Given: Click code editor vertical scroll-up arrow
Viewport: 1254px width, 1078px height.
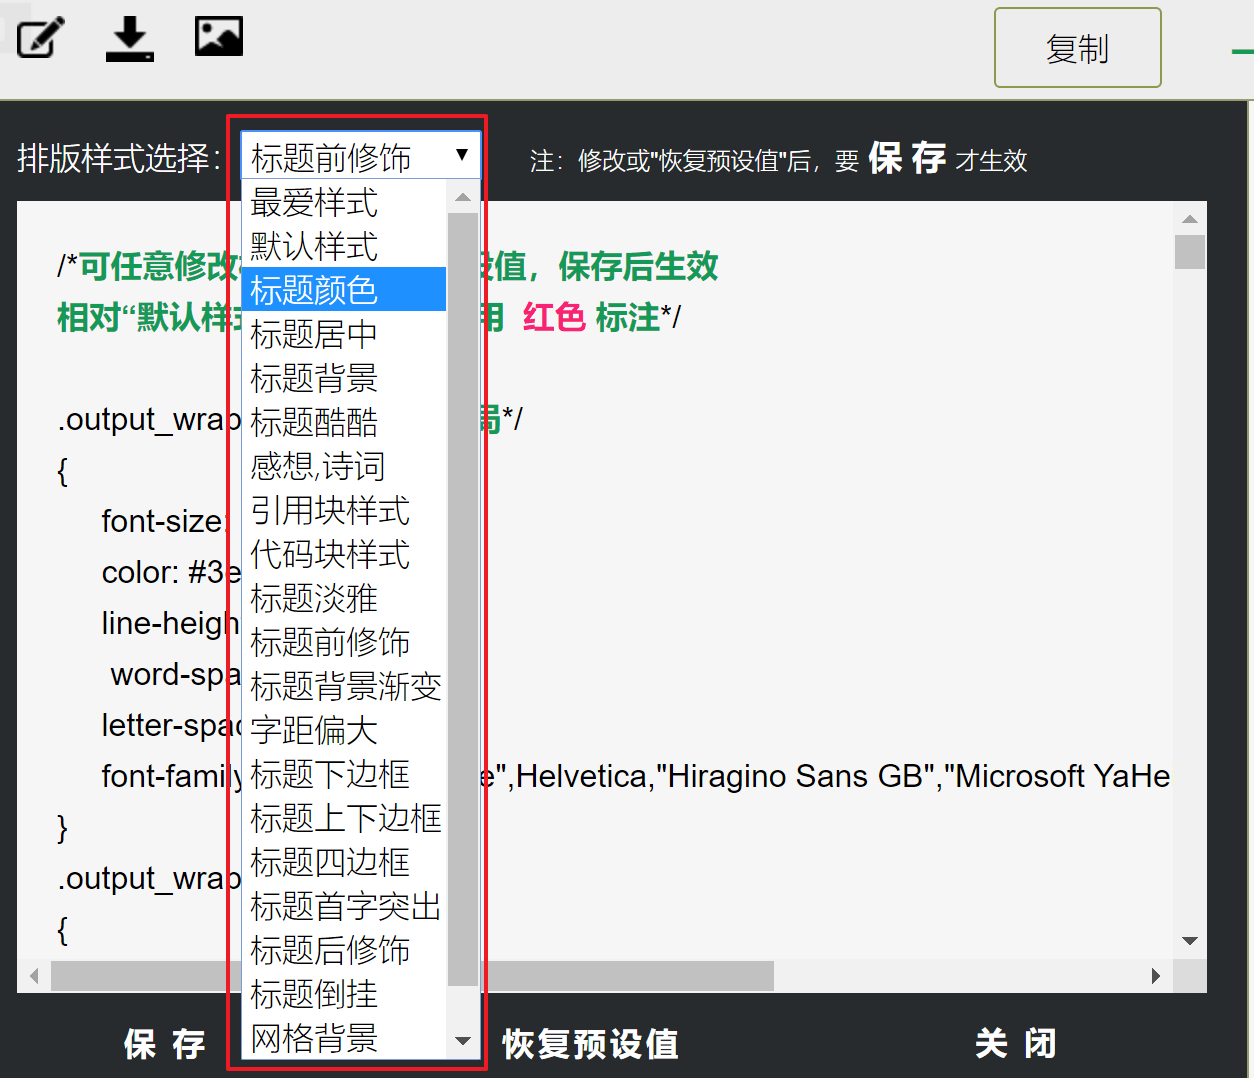Looking at the screenshot, I should point(1190,218).
